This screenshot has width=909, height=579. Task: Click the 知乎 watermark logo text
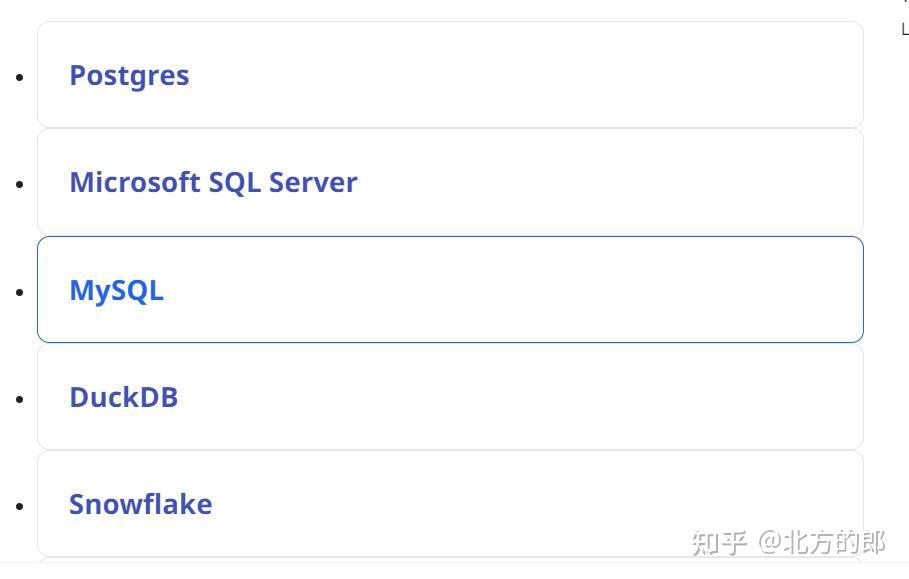point(719,543)
